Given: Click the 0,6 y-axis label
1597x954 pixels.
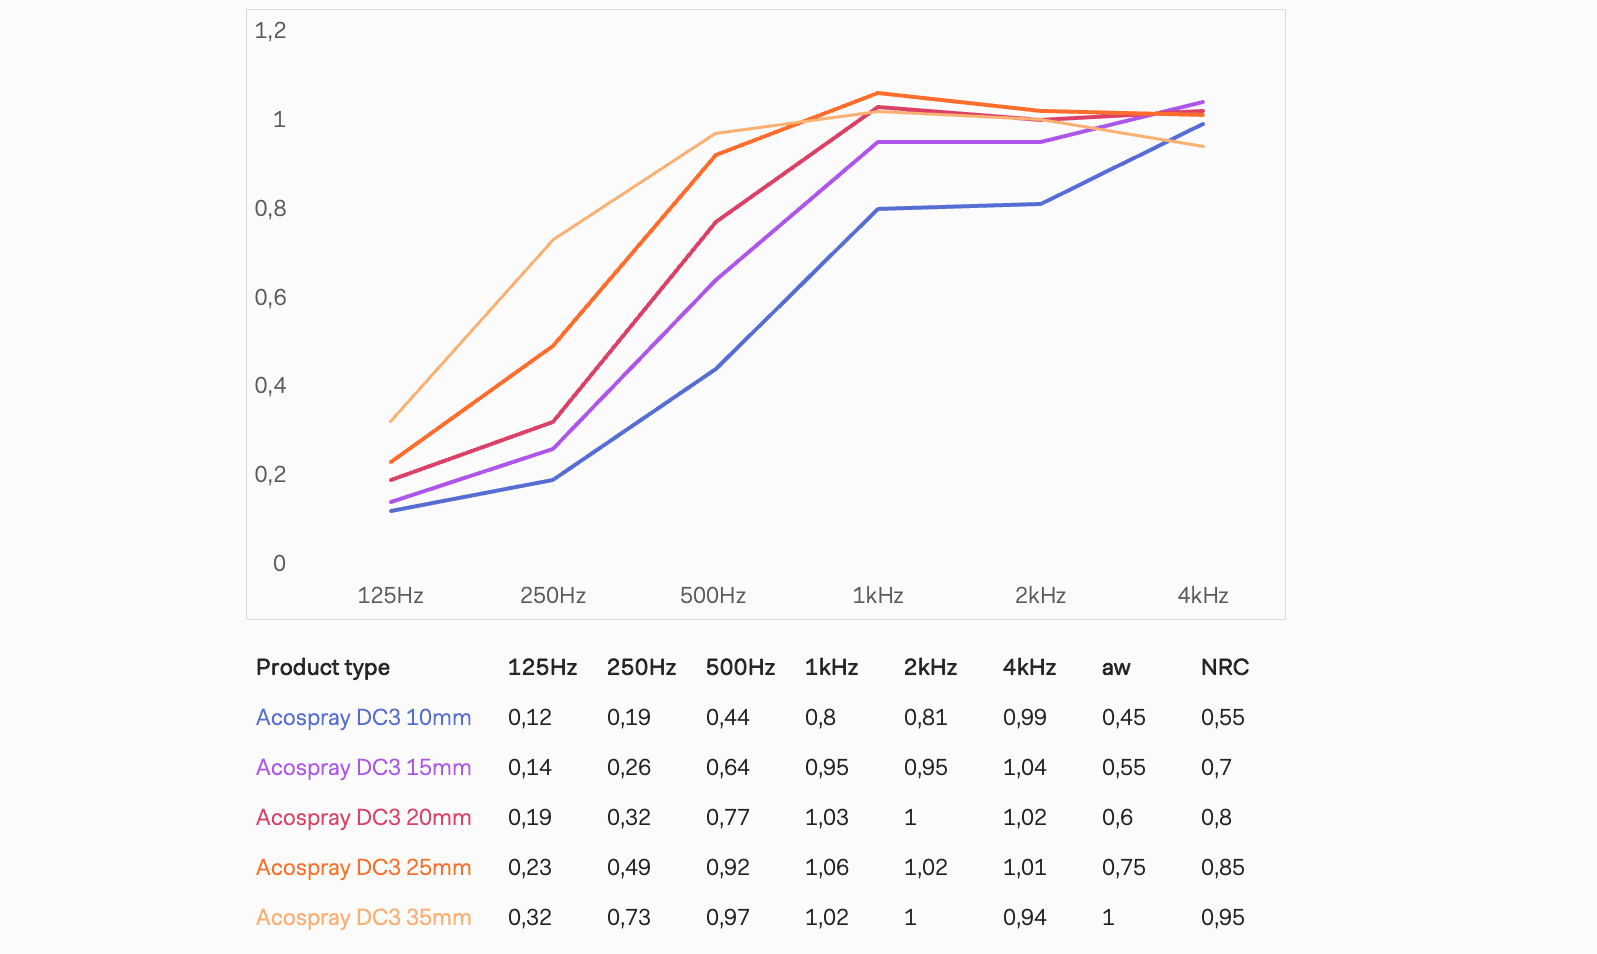Looking at the screenshot, I should click(x=270, y=297).
